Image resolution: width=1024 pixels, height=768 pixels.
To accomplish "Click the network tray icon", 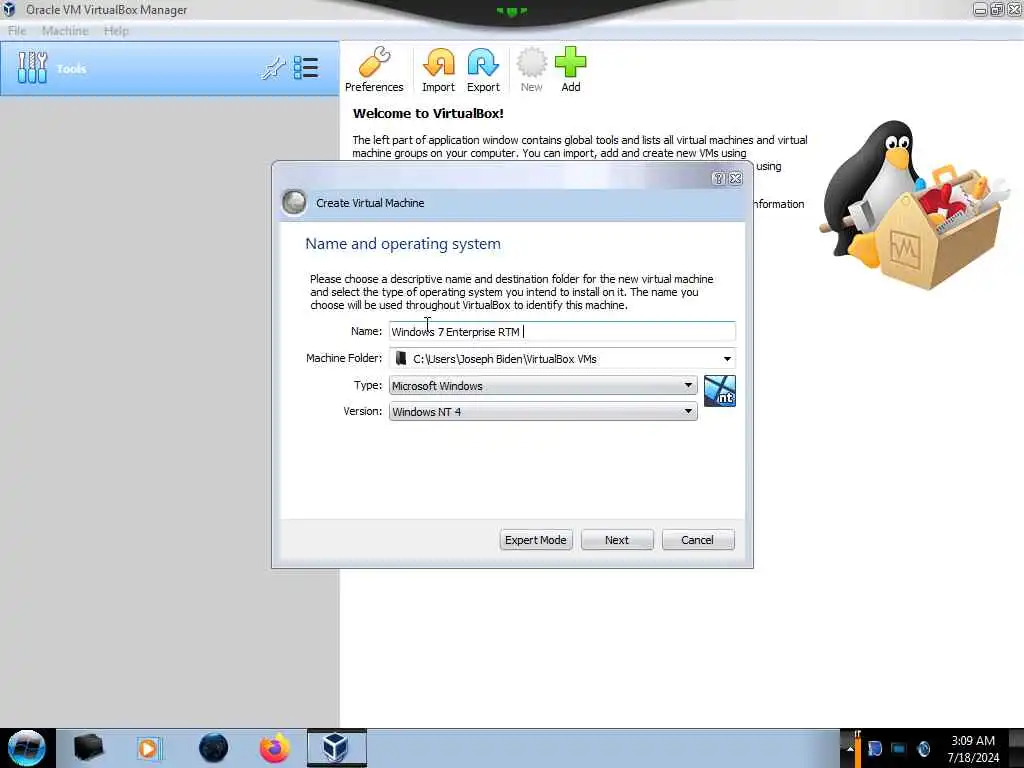I will tap(899, 748).
